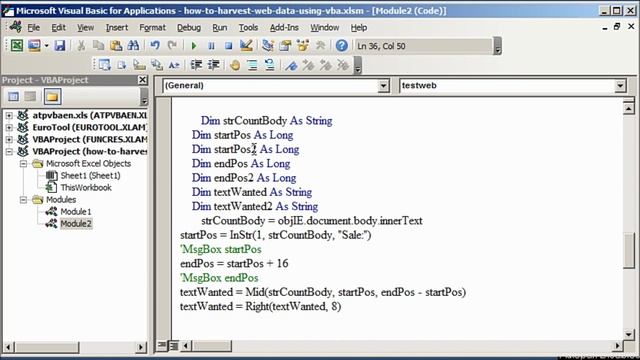Run the macro with green play button

coord(194,46)
